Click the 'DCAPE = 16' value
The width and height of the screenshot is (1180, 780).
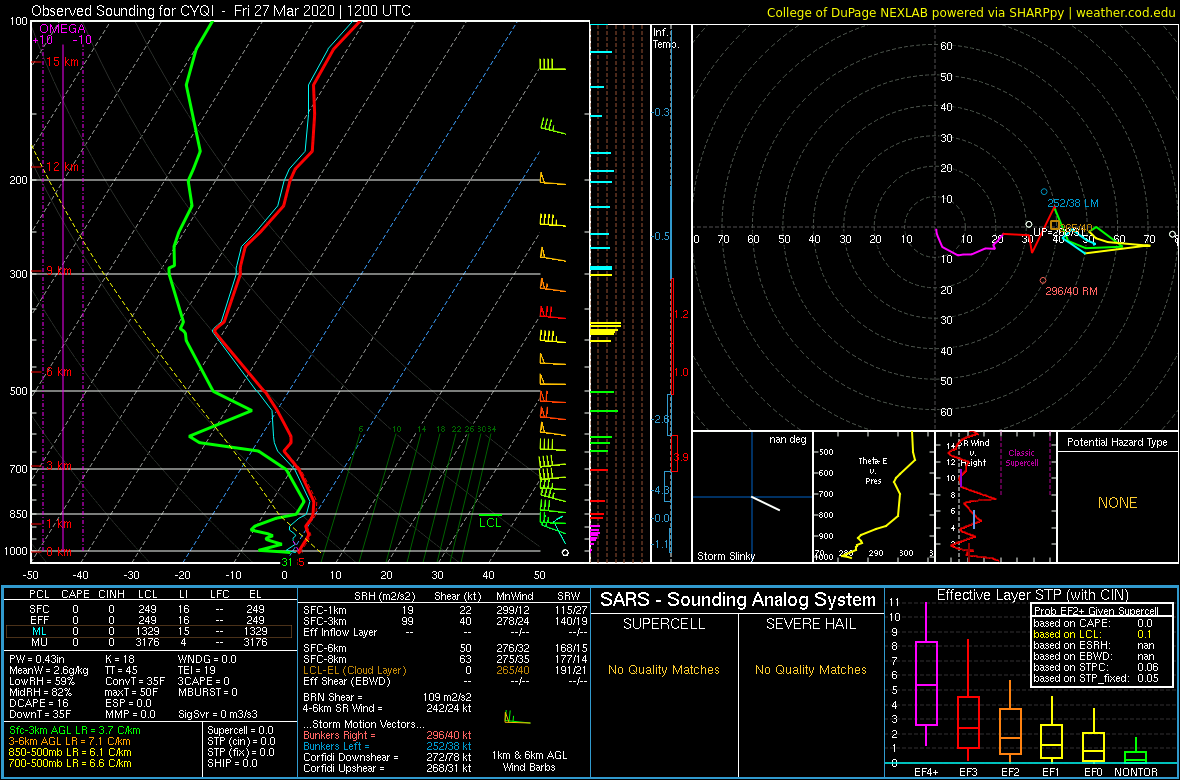pos(38,703)
